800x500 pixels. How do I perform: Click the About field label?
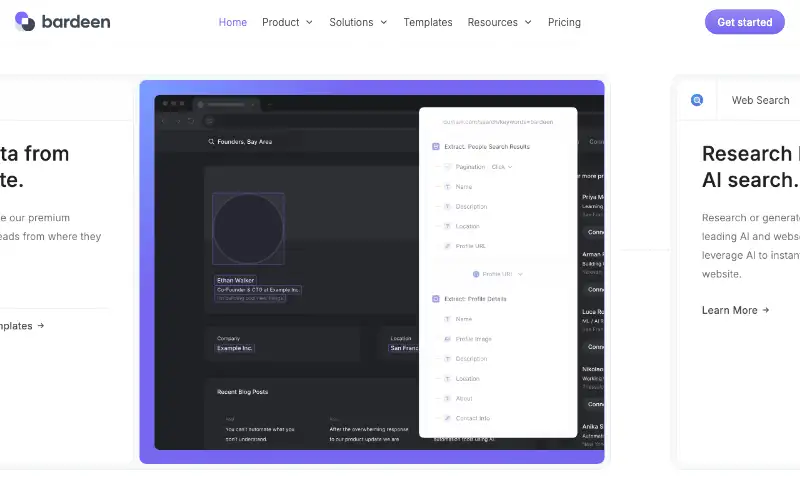[x=464, y=398]
